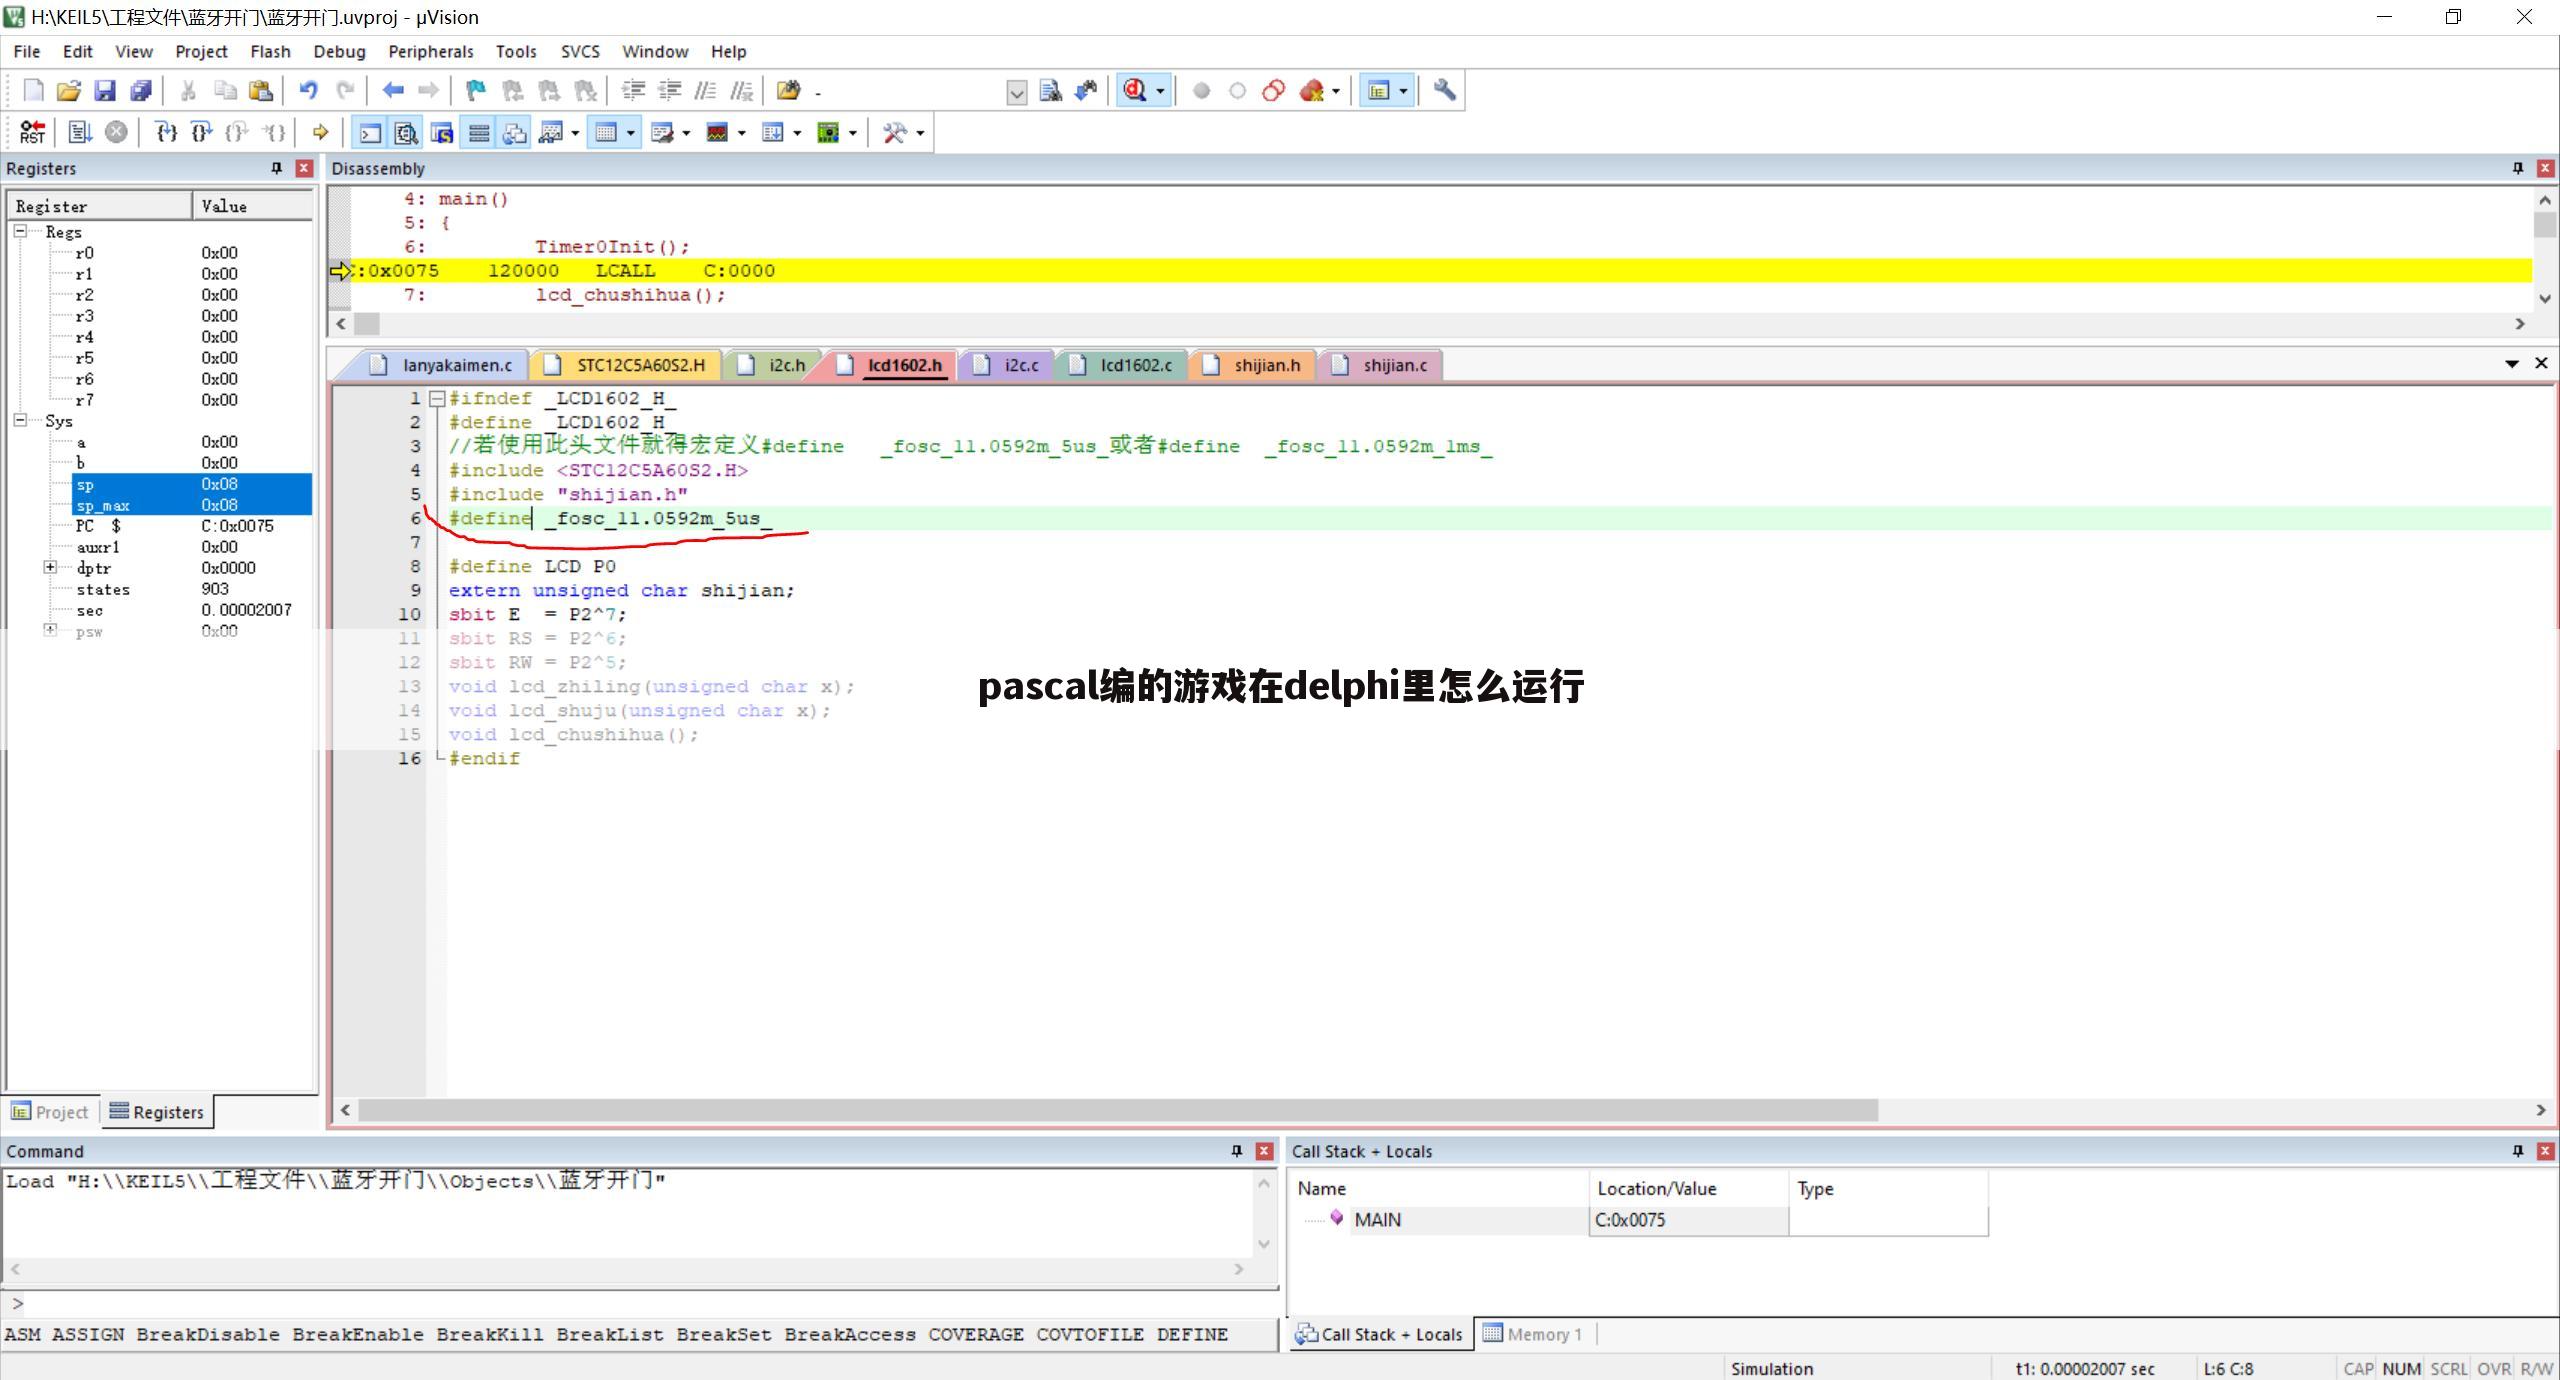Screen dimensions: 2560x1380
Task: Click the Undo icon
Action: [x=308, y=91]
